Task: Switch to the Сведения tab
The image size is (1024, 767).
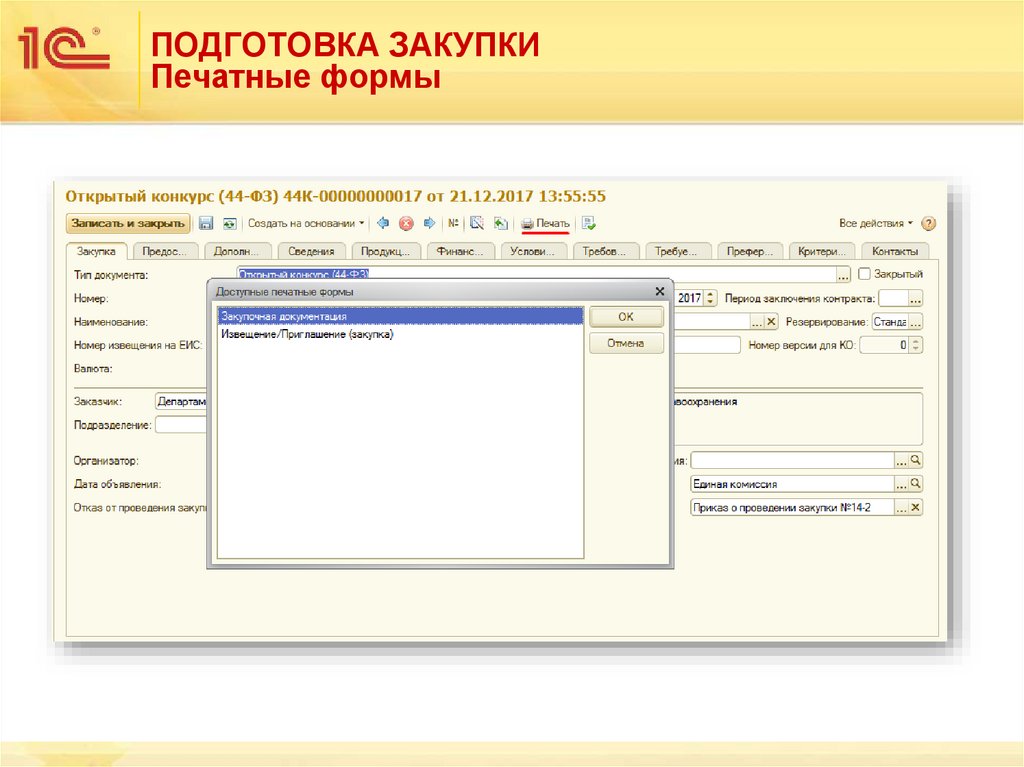Action: click(313, 250)
